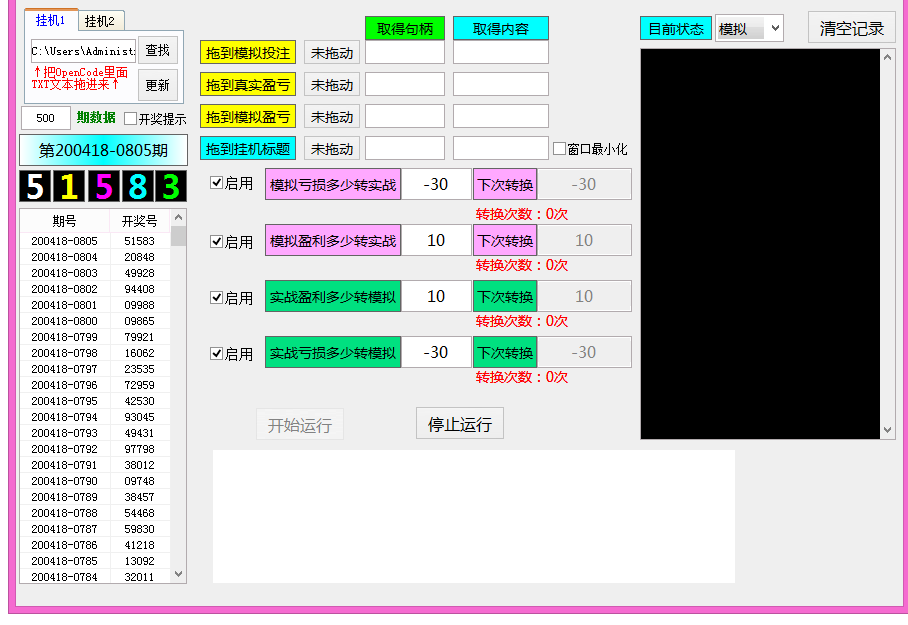
Task: Edit 10 value for 模拟盈利多少转实战
Action: coord(436,240)
